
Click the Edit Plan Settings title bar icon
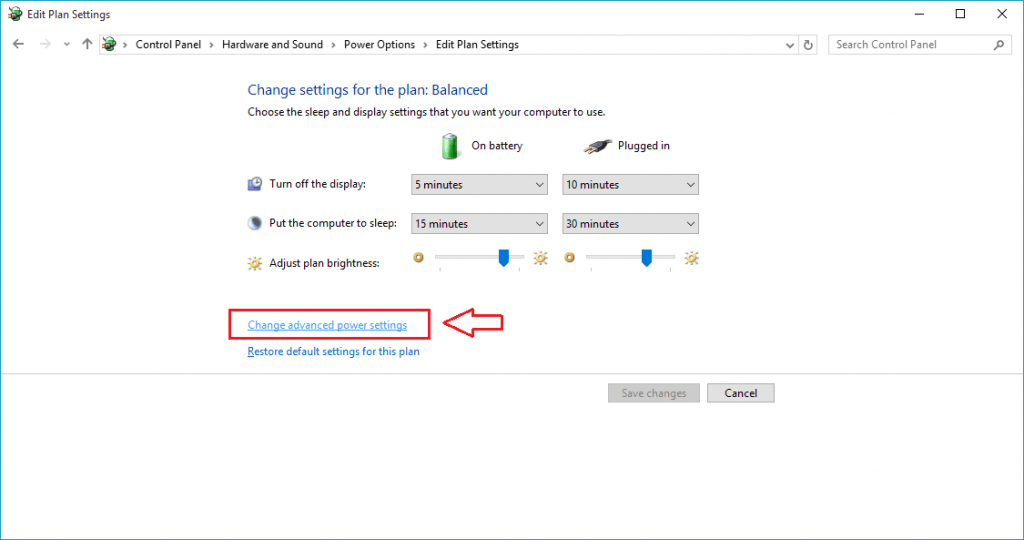14,14
